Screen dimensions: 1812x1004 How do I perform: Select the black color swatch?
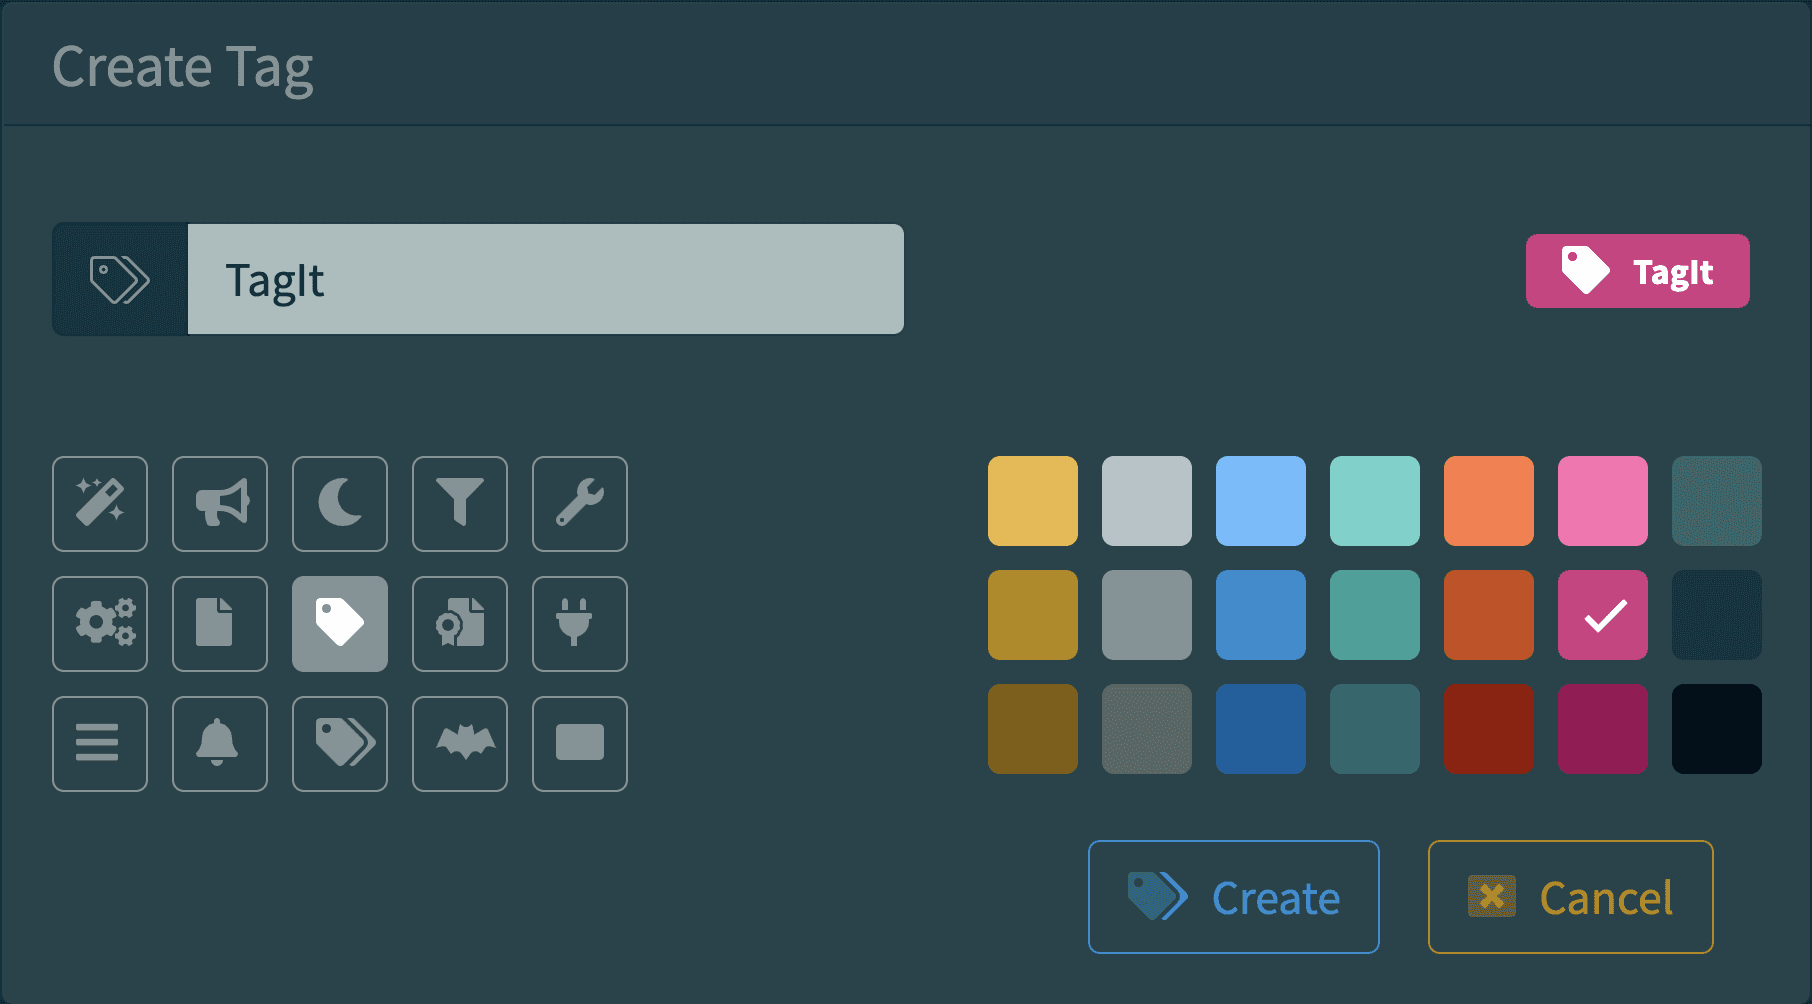click(1717, 729)
